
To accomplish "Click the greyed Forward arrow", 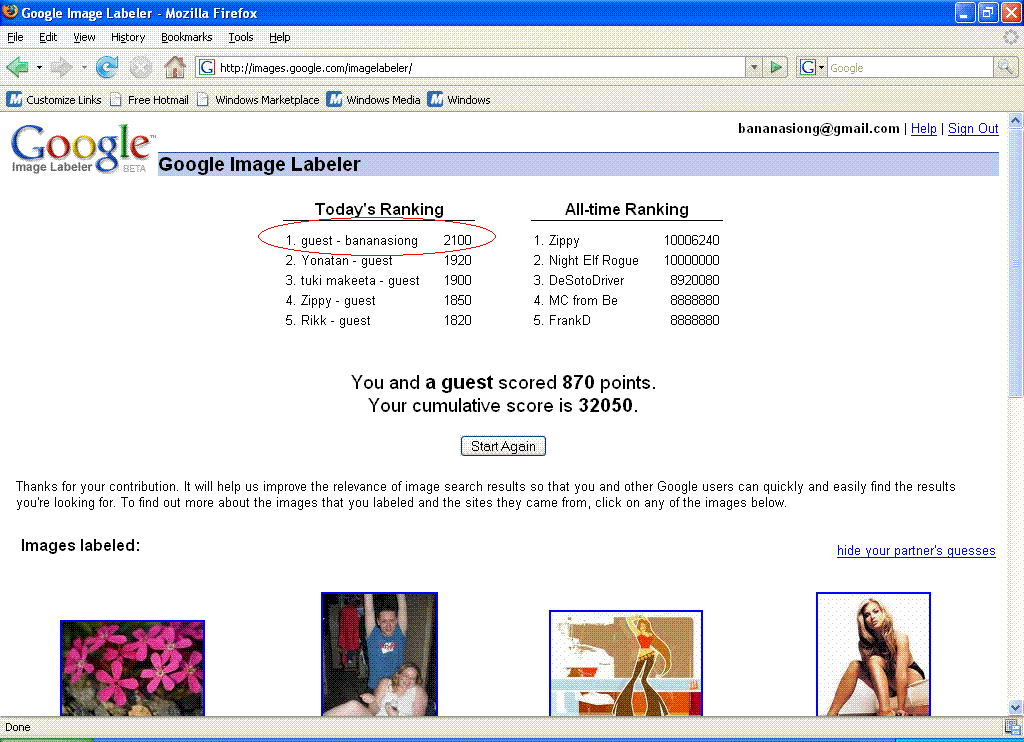I will [61, 67].
